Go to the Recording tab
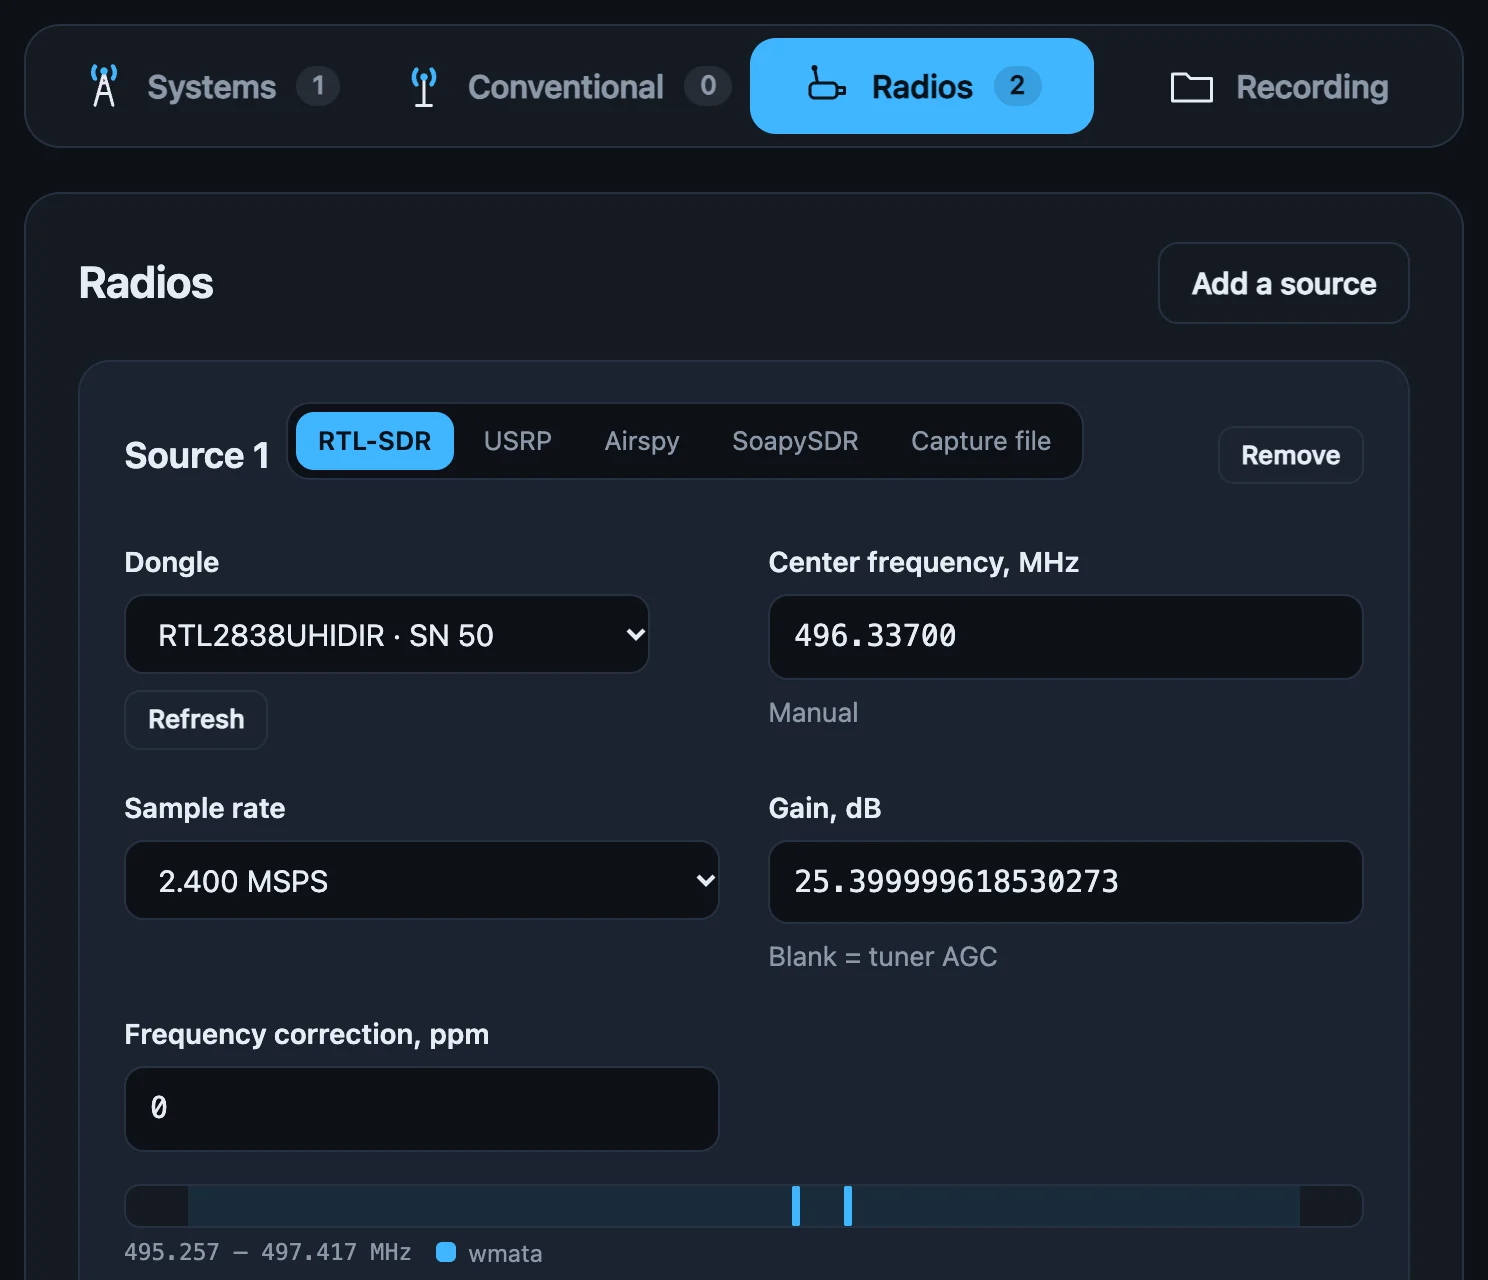Screen dimensions: 1488x1280 pyautogui.click(x=1279, y=86)
